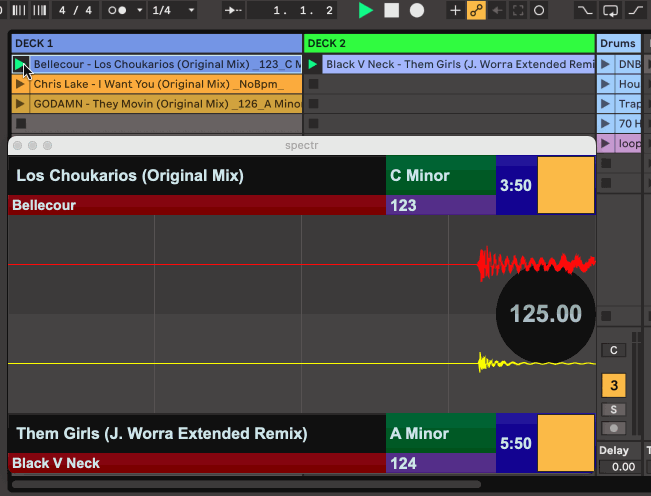Image resolution: width=651 pixels, height=496 pixels.
Task: Arm the Drums track for recording
Action: 613,428
